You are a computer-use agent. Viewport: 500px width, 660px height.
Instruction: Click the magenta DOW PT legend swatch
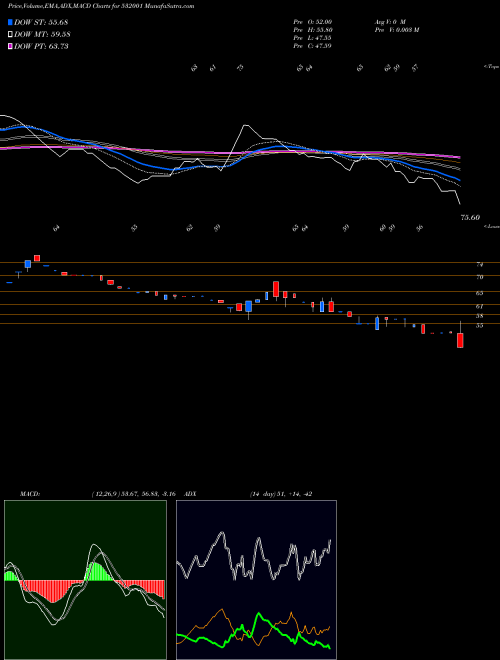pyautogui.click(x=10, y=46)
